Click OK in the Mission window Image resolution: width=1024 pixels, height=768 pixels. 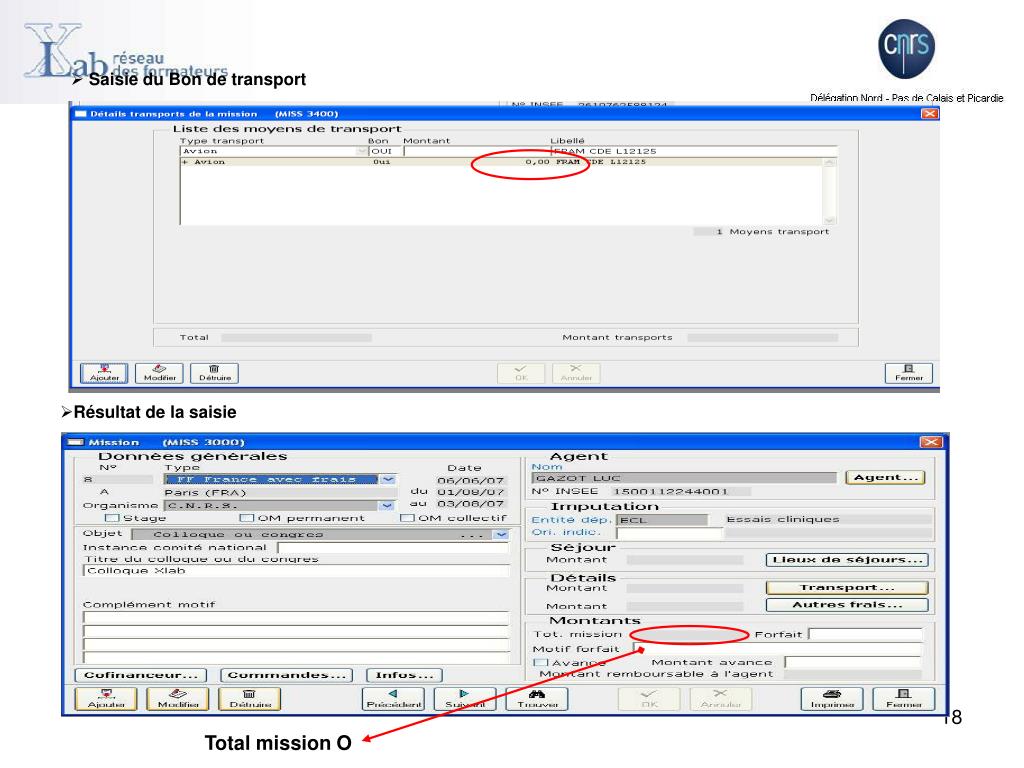649,699
